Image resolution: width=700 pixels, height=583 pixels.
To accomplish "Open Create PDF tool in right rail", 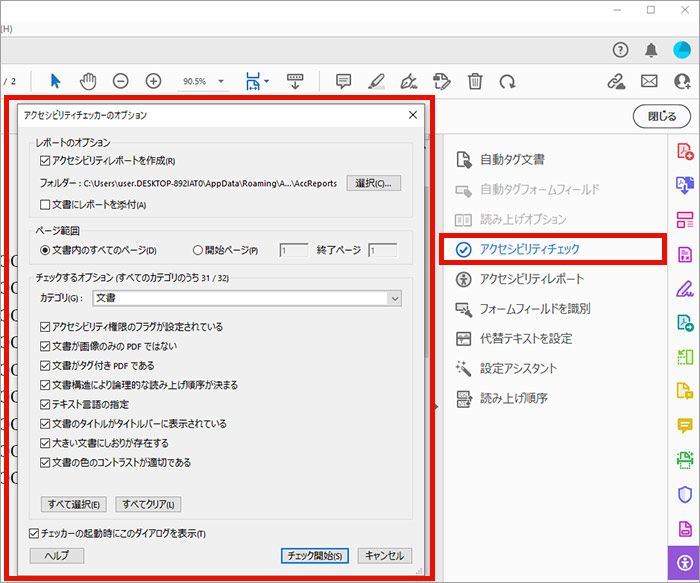I will click(x=685, y=151).
